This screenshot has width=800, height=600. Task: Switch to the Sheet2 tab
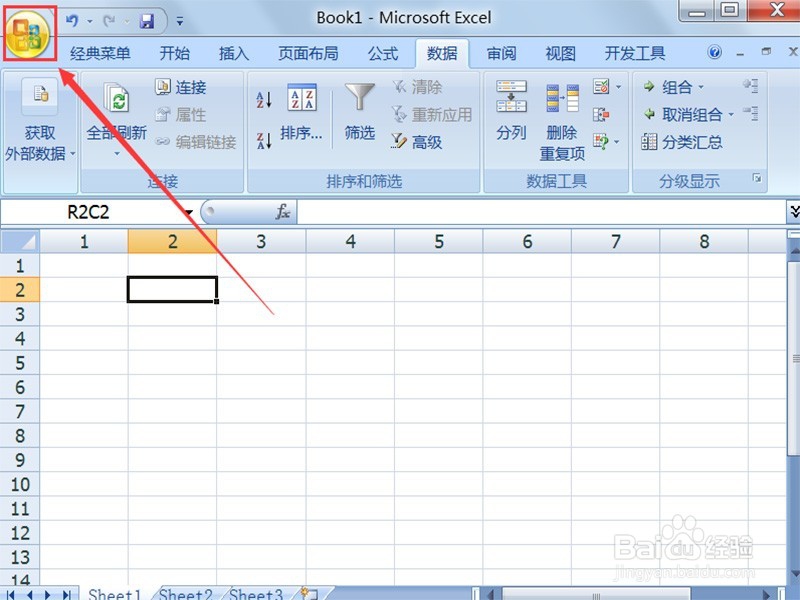tap(186, 593)
